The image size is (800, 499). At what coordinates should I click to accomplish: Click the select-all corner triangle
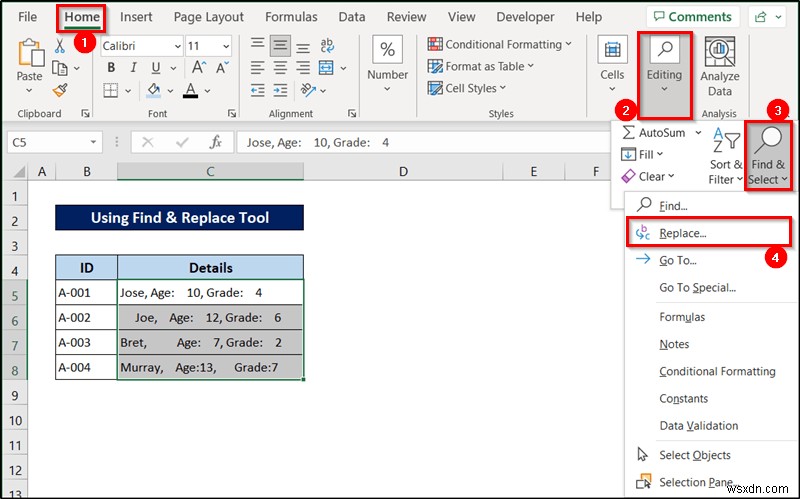coord(17,171)
